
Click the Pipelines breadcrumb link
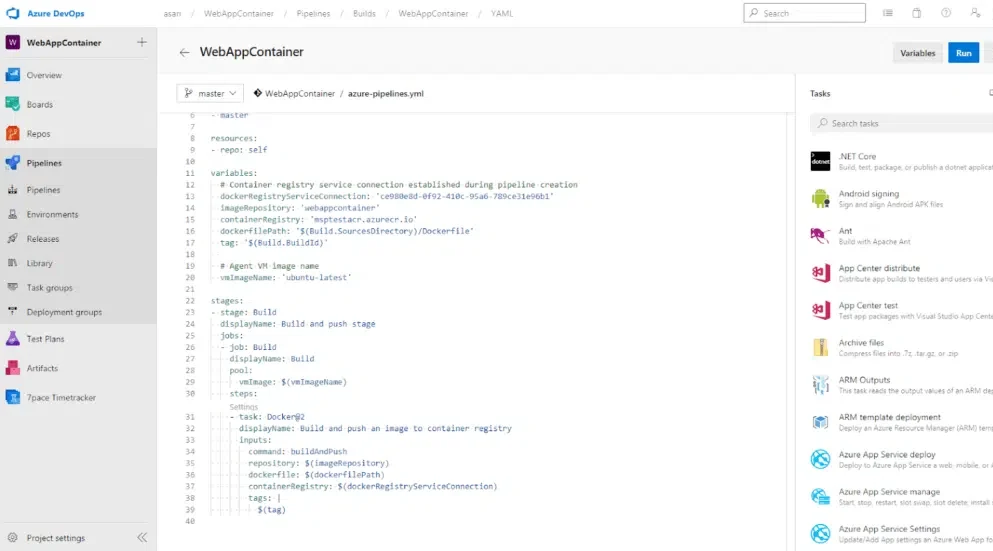[x=313, y=13]
